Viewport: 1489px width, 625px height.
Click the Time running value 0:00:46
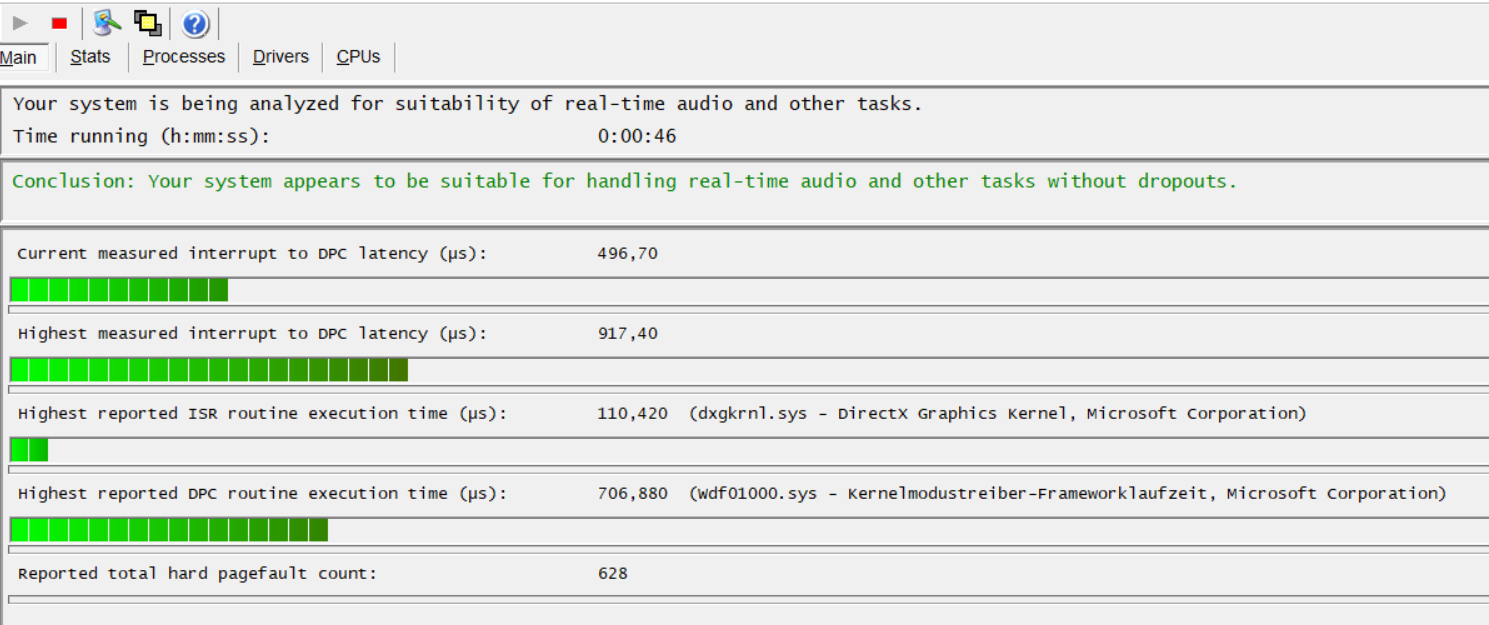637,136
